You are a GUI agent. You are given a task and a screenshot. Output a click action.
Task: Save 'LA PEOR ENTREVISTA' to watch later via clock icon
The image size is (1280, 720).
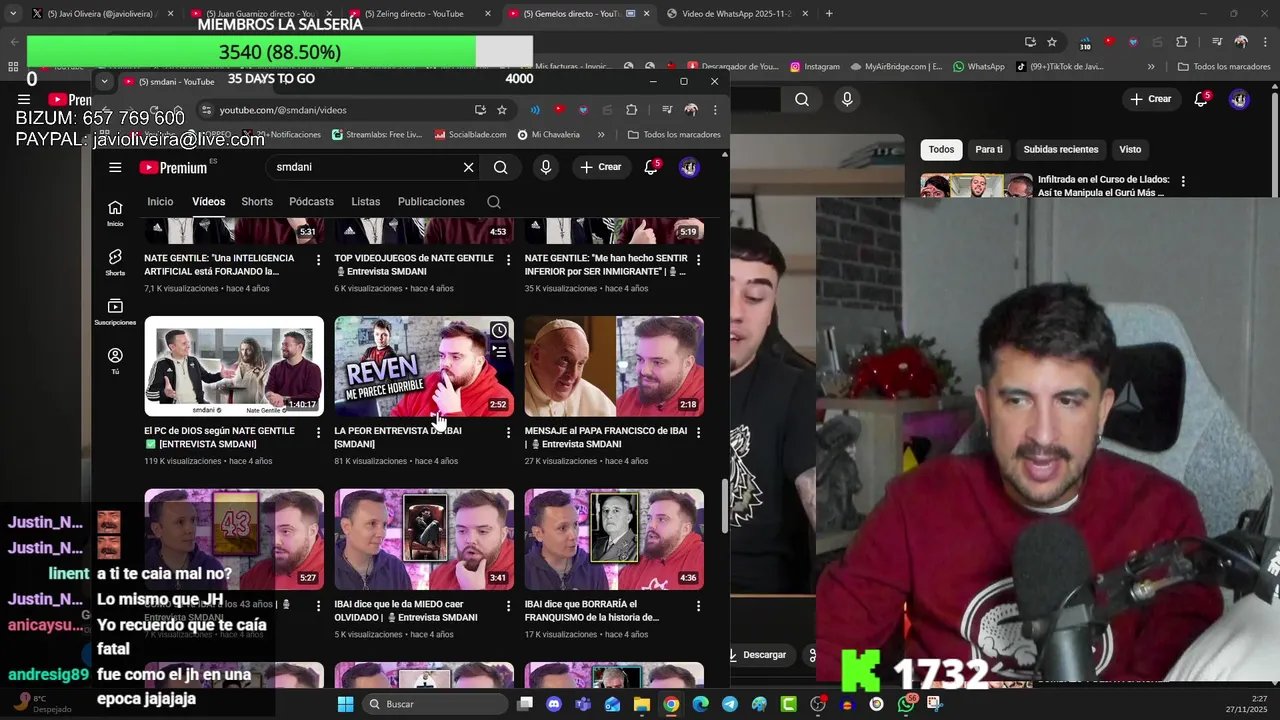pos(499,331)
